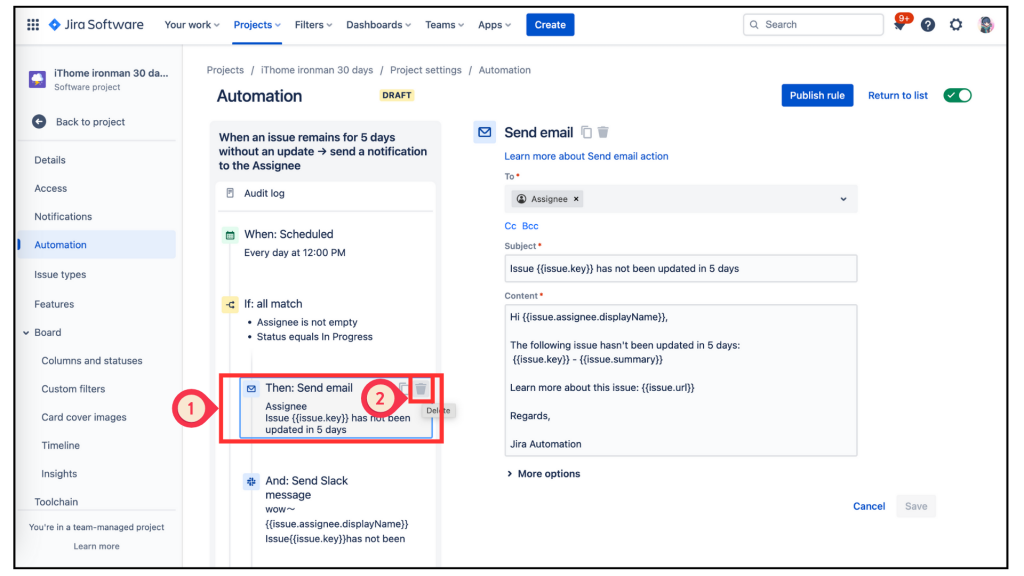This screenshot has height=576, width=1024.
Task: Click the Cc link
Action: tap(510, 226)
